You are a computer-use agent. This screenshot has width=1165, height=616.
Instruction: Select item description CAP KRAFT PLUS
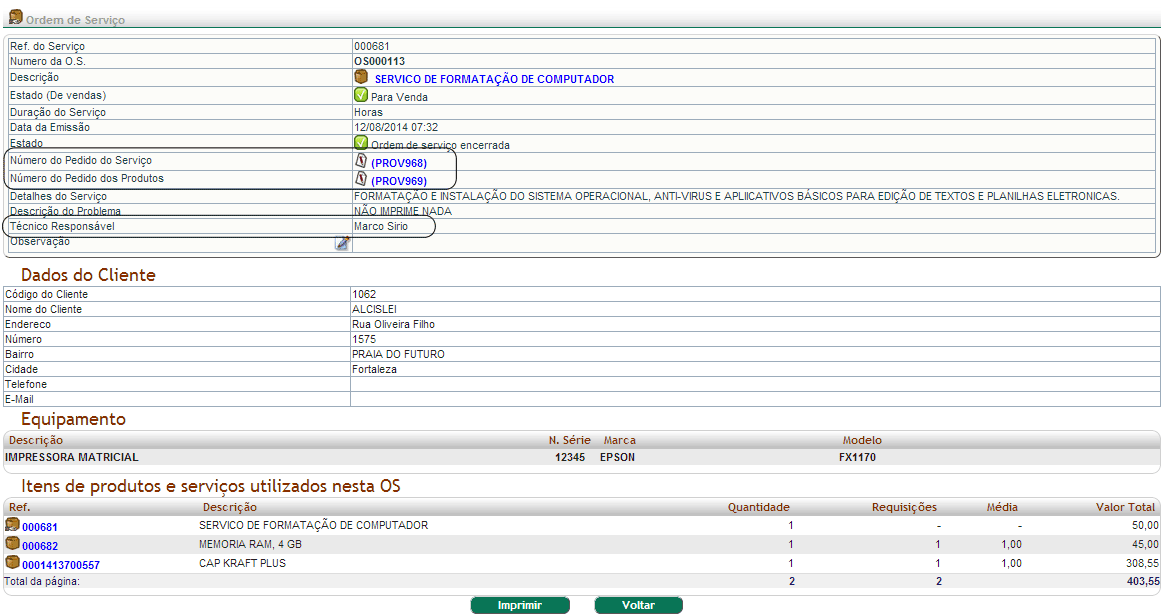(242, 563)
